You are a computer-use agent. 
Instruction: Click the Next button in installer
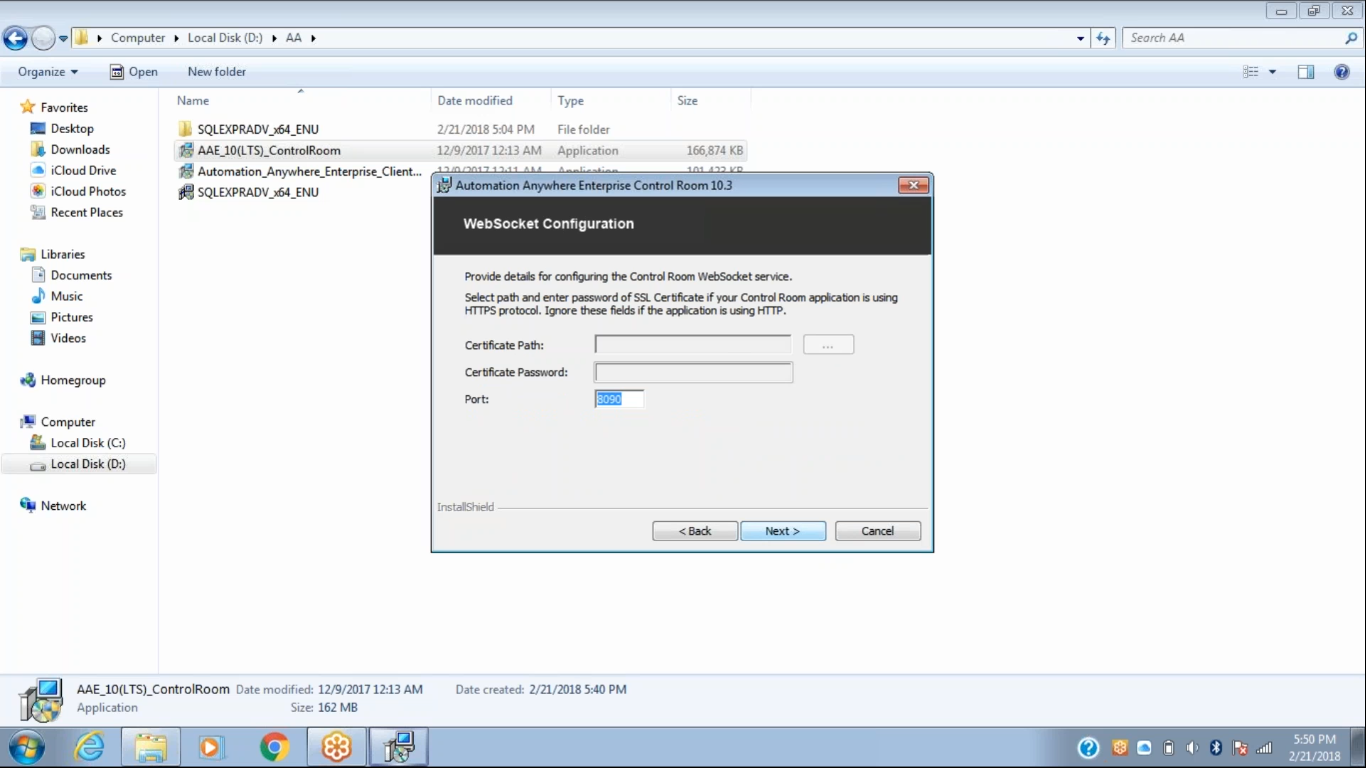point(783,531)
